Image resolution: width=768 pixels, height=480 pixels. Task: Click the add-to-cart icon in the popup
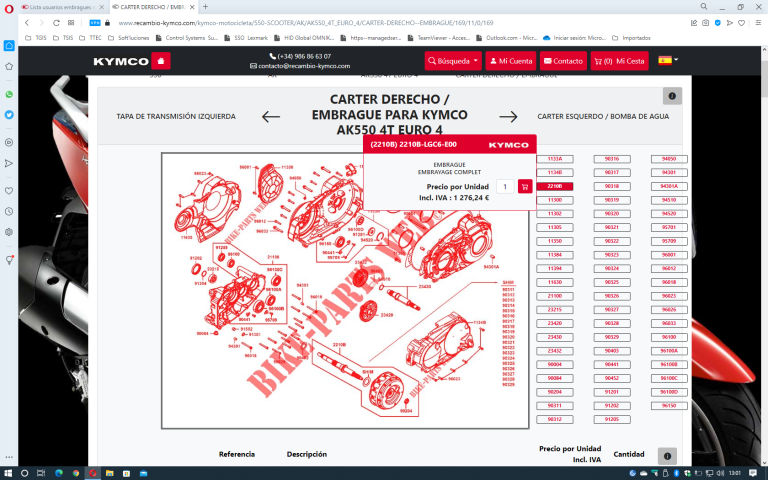[x=525, y=186]
